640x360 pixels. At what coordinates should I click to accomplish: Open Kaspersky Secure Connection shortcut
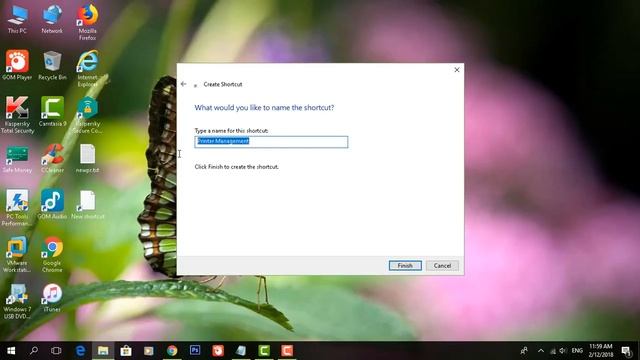(x=87, y=115)
